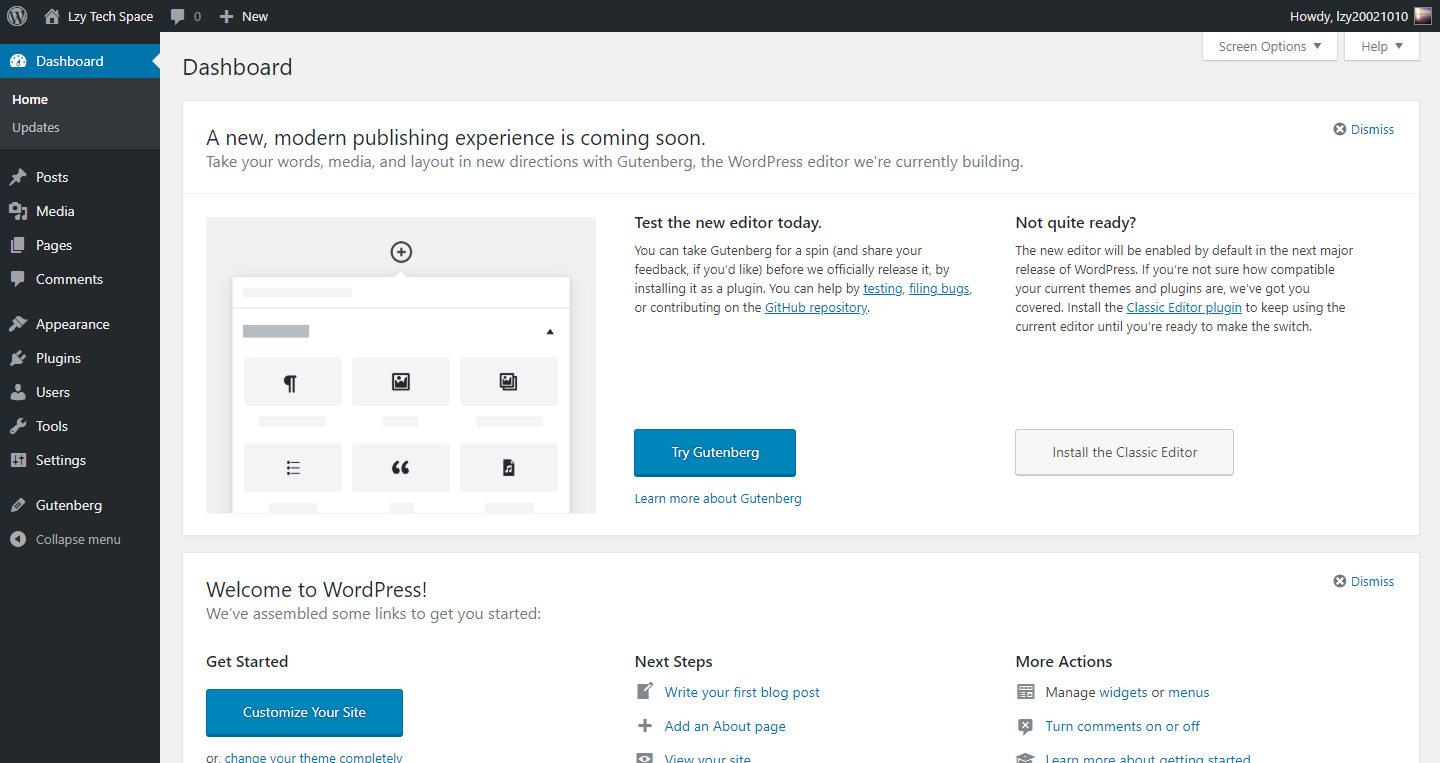Go to the Updates submenu item
Screen dimensions: 1440x763
(36, 127)
